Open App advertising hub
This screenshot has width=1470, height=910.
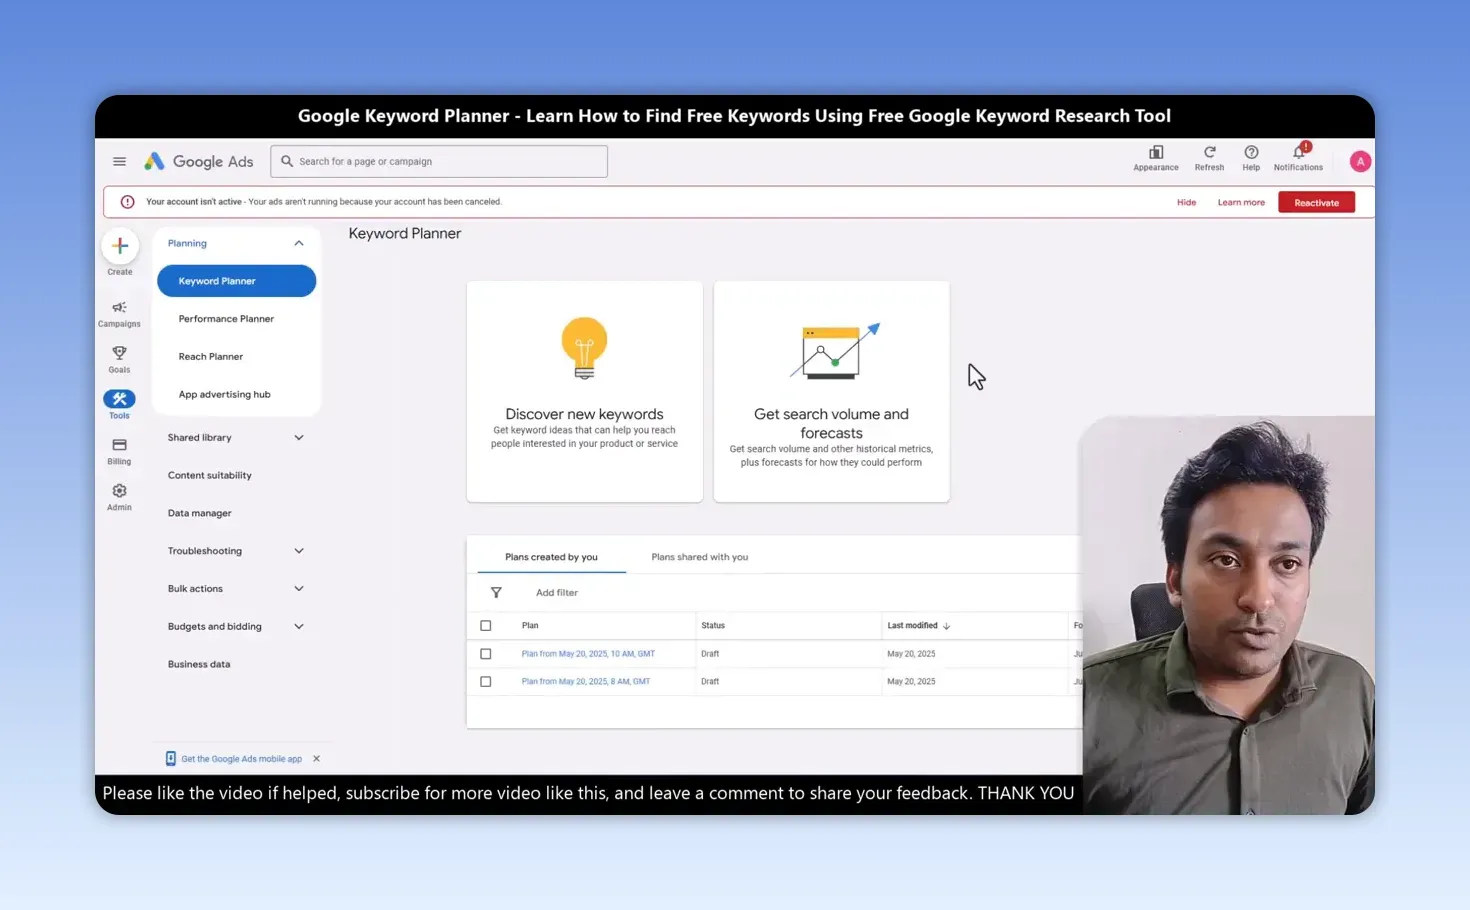tap(224, 395)
